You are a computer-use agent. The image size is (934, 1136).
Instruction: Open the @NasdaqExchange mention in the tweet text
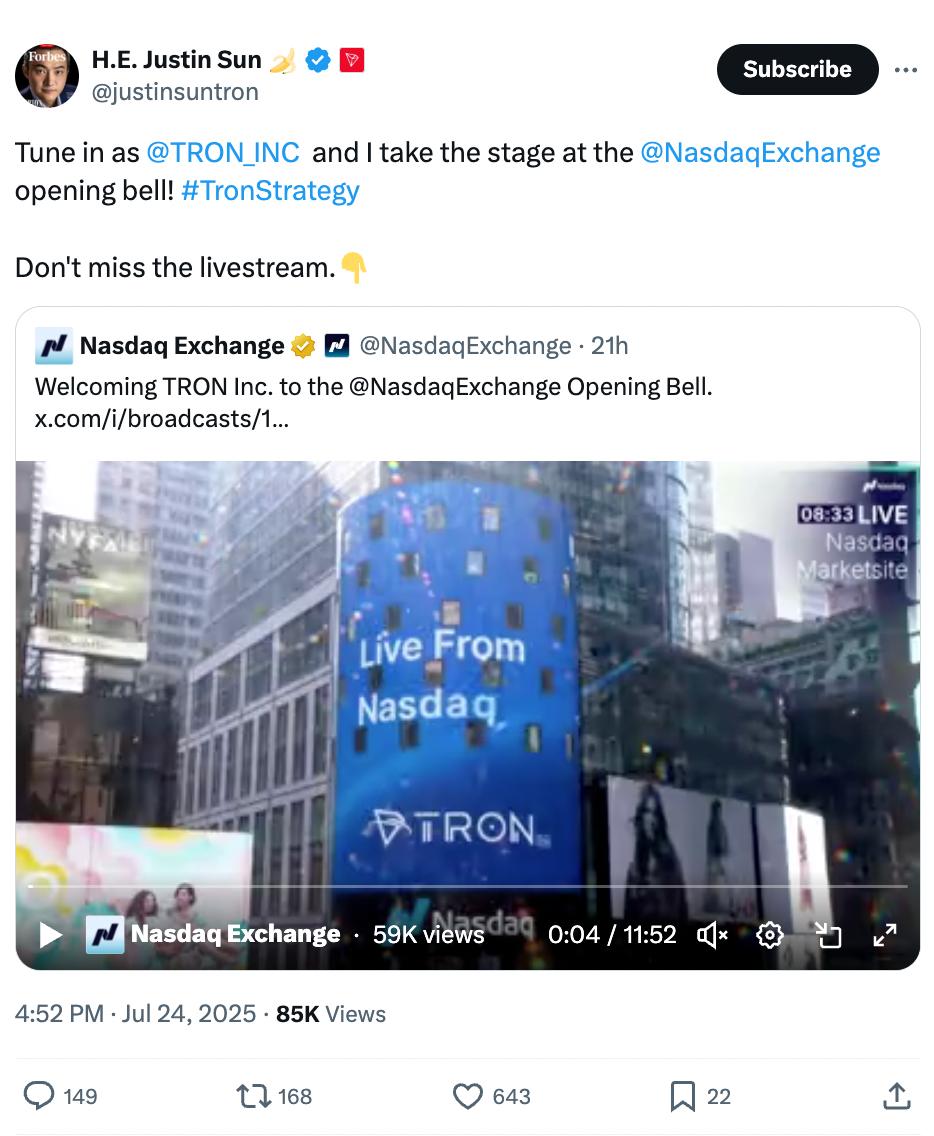(x=760, y=153)
